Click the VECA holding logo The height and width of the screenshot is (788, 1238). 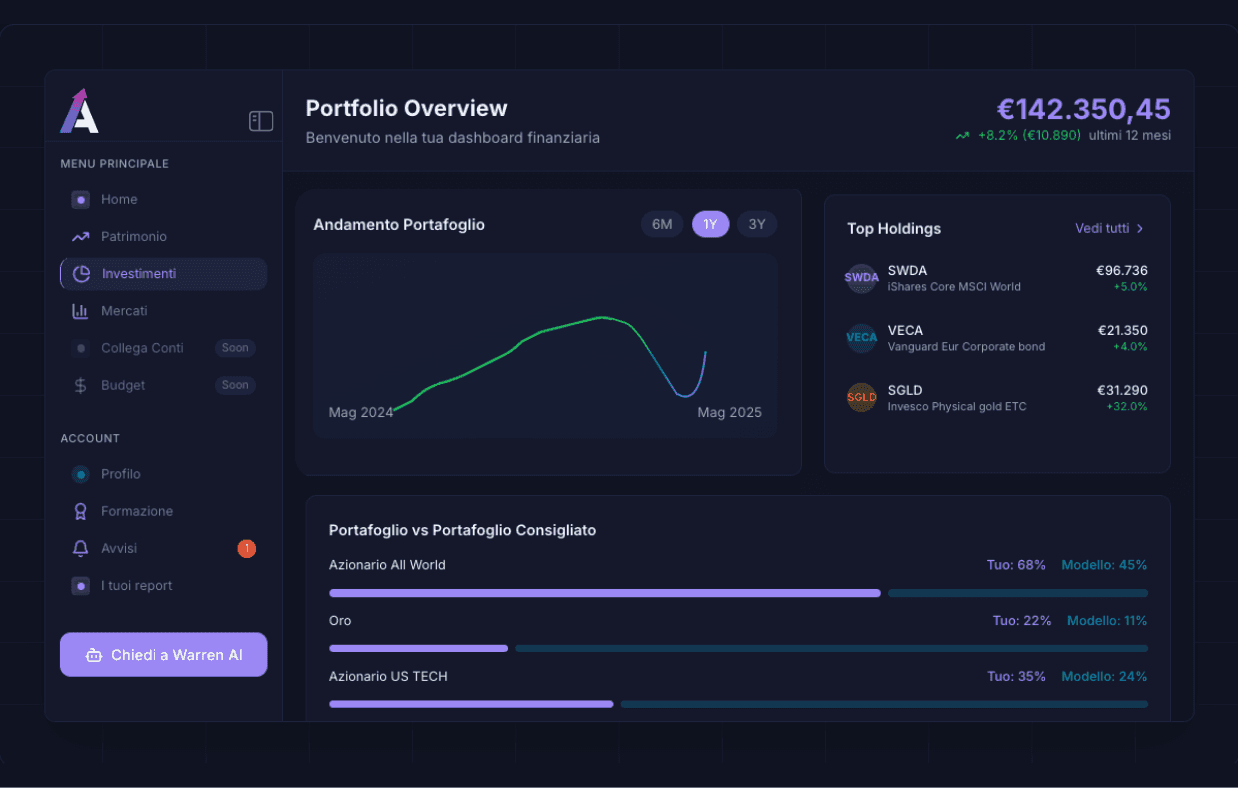pos(861,338)
